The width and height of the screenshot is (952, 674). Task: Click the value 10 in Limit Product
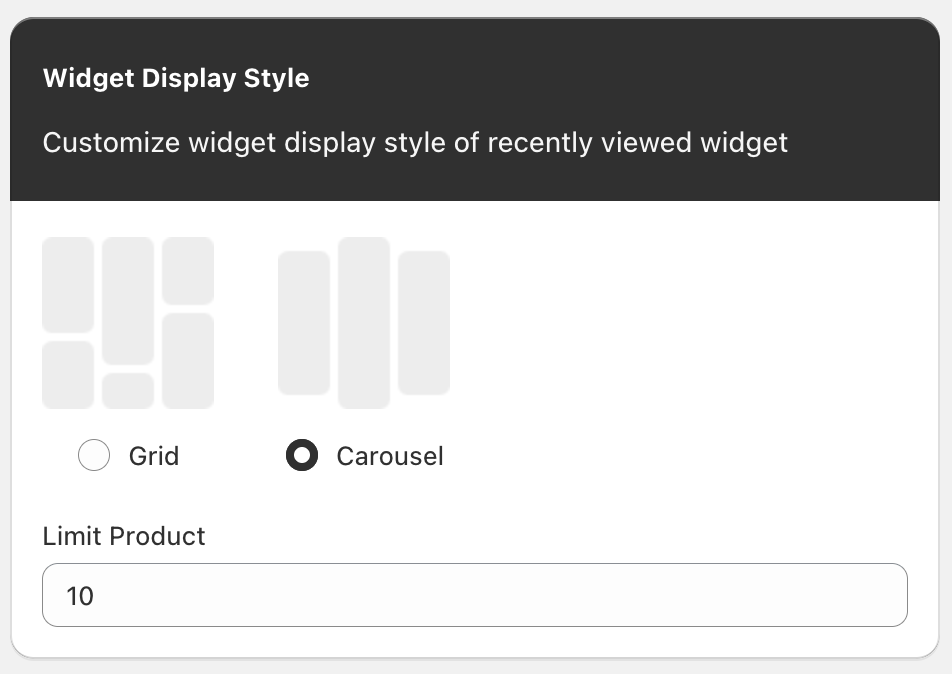click(x=80, y=596)
